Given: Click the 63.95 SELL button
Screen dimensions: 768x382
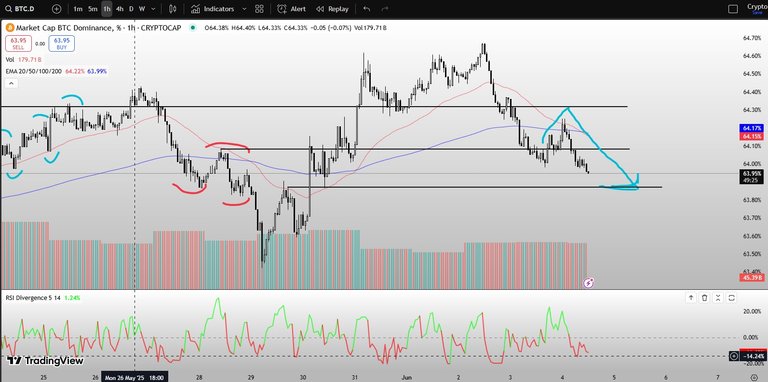Looking at the screenshot, I should [19, 44].
